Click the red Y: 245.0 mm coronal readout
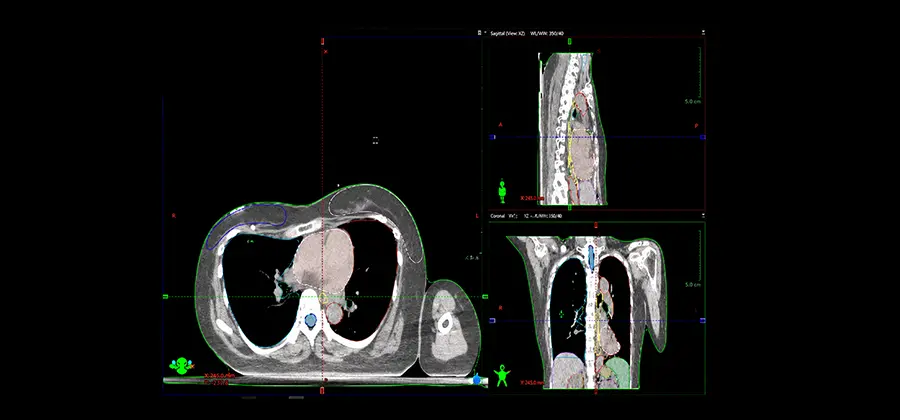The height and width of the screenshot is (420, 900). point(532,382)
